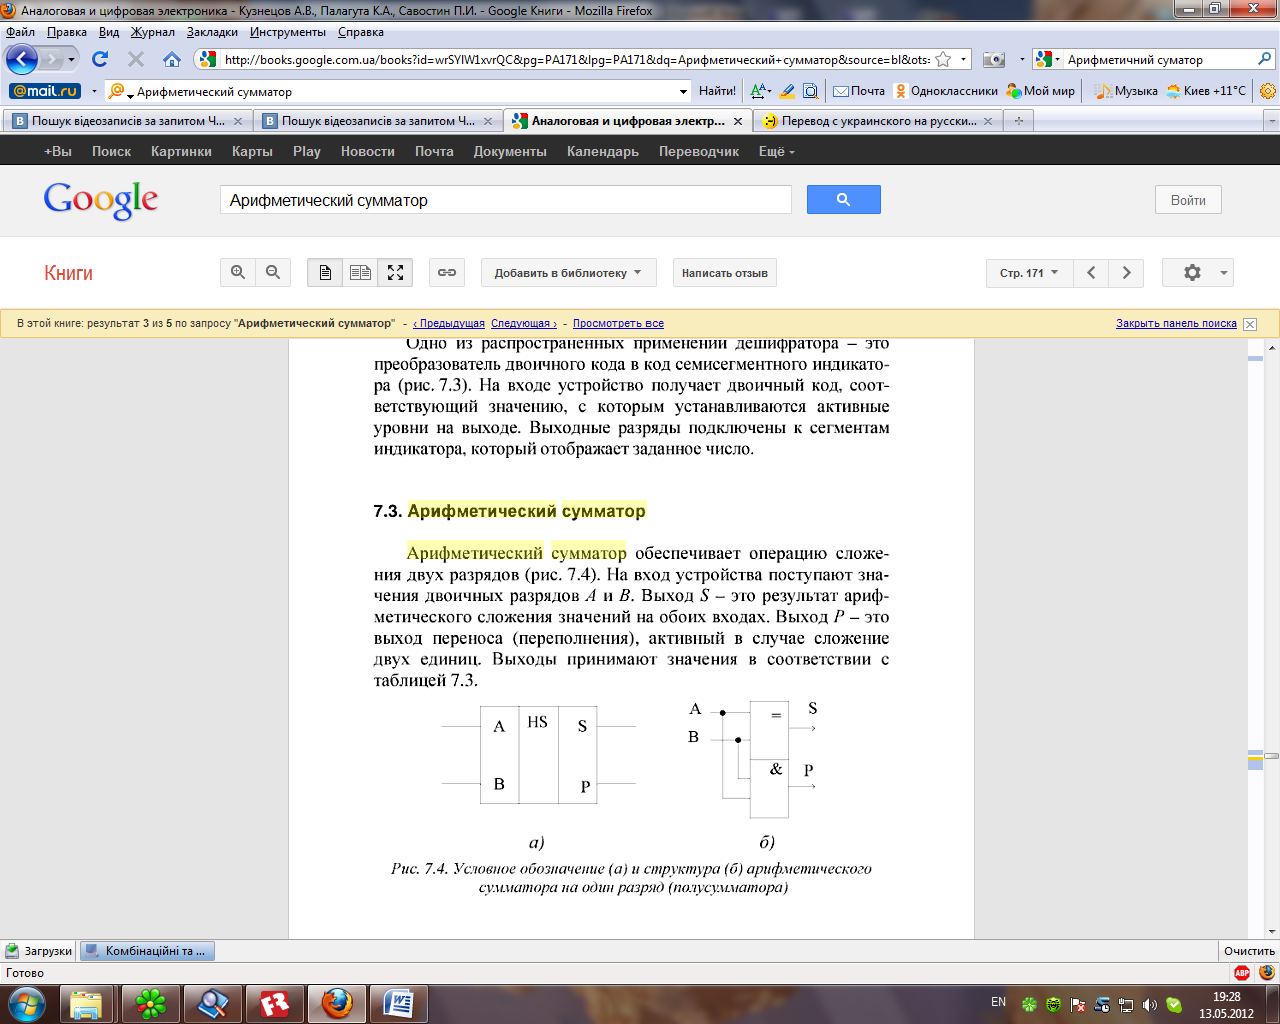Viewport: 1280px width, 1024px height.
Task: Zoom in on the book page
Action: pos(238,272)
